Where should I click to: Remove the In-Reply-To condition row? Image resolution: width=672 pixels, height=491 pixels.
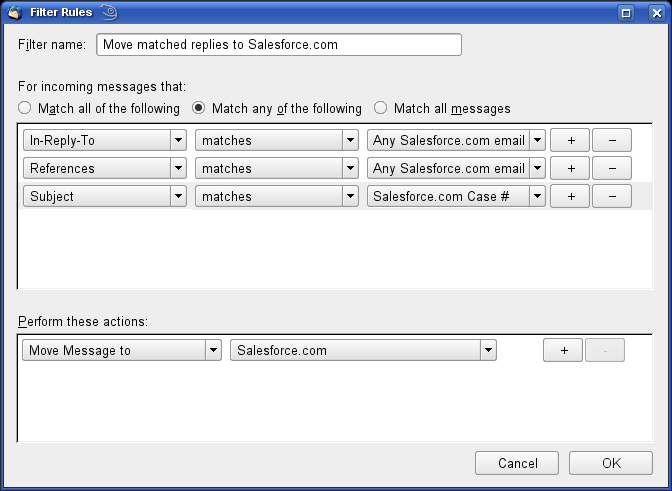point(612,140)
